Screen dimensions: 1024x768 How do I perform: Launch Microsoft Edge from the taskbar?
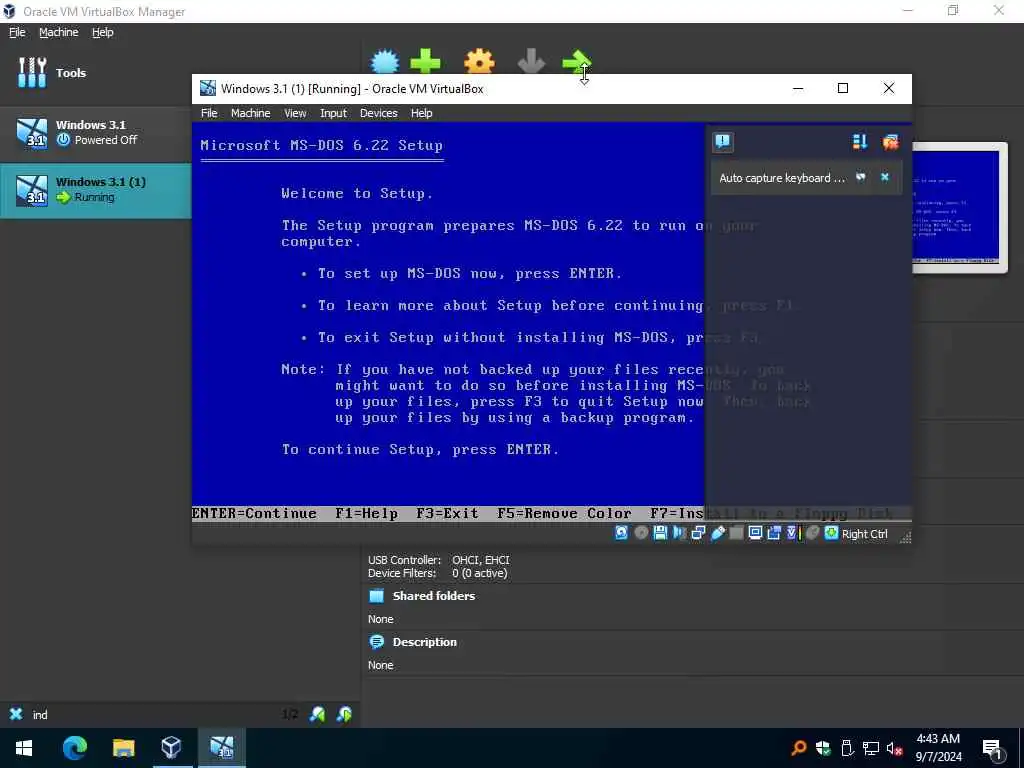74,748
